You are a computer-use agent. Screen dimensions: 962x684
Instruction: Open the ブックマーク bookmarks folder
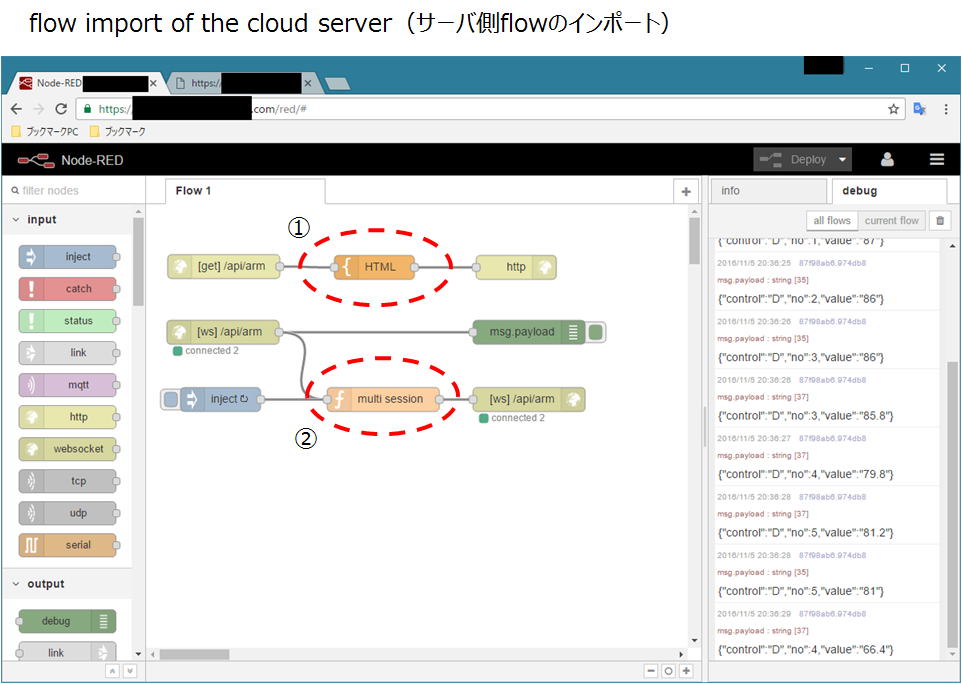pos(118,131)
